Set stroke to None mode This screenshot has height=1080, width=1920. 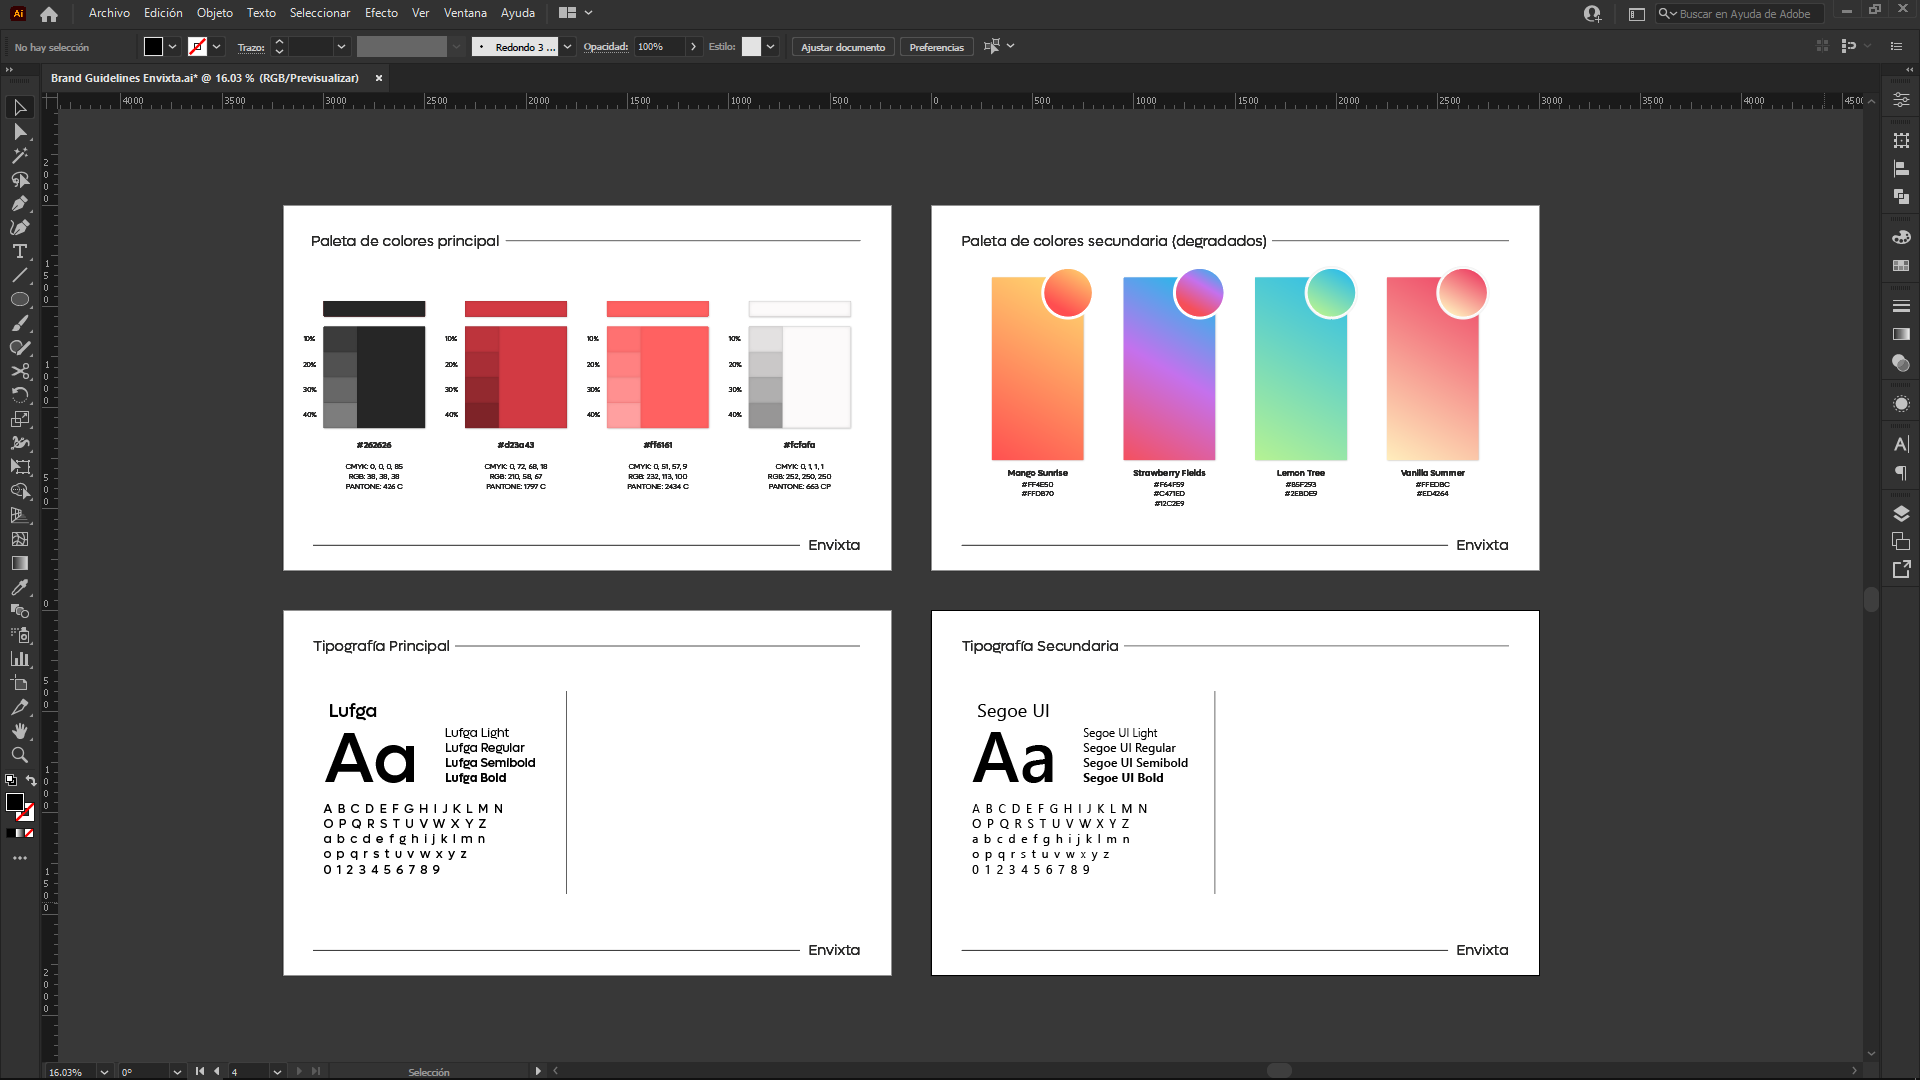pos(29,833)
